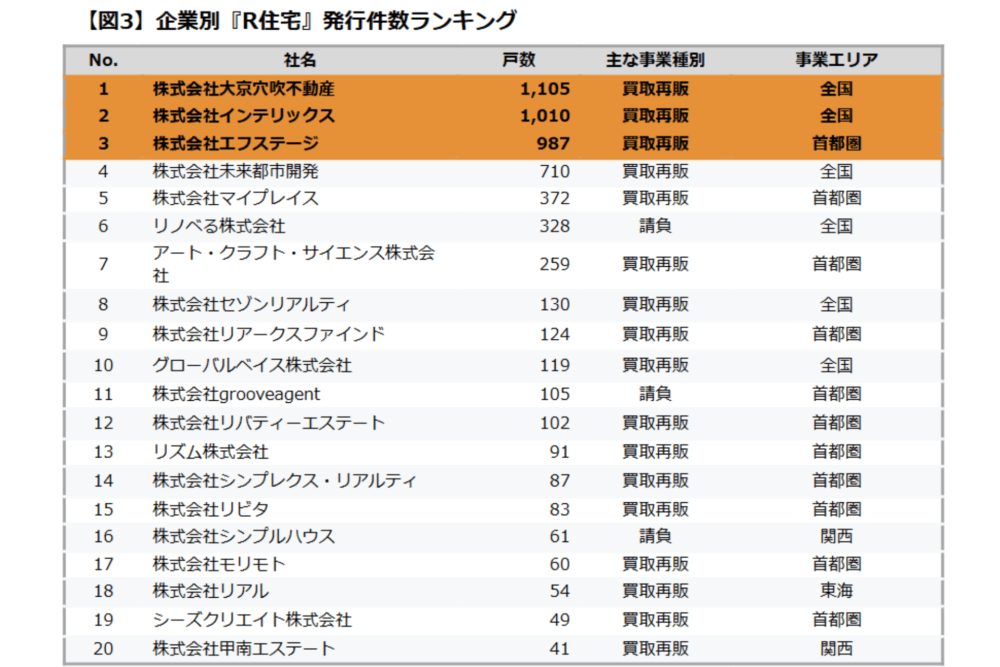
Task: Click the value 1,010
Action: [x=545, y=115]
